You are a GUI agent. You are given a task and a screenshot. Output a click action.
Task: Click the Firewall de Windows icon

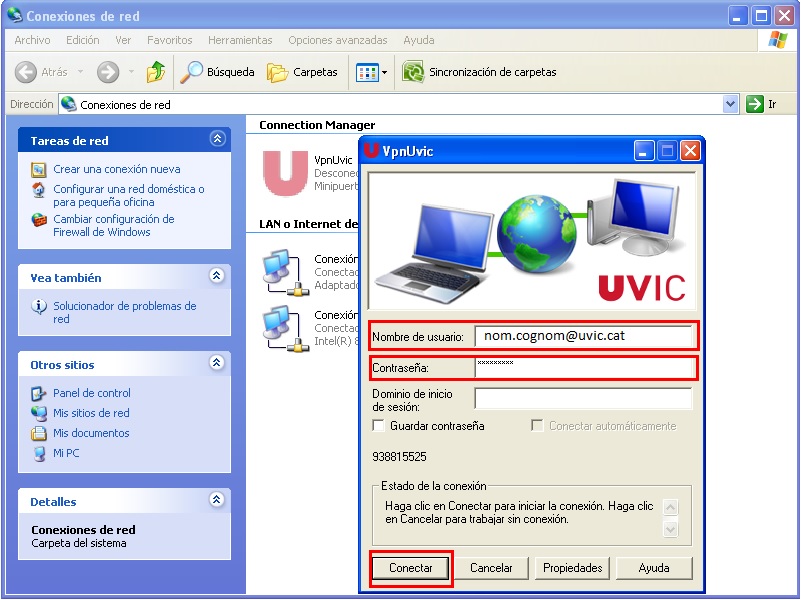pos(39,220)
